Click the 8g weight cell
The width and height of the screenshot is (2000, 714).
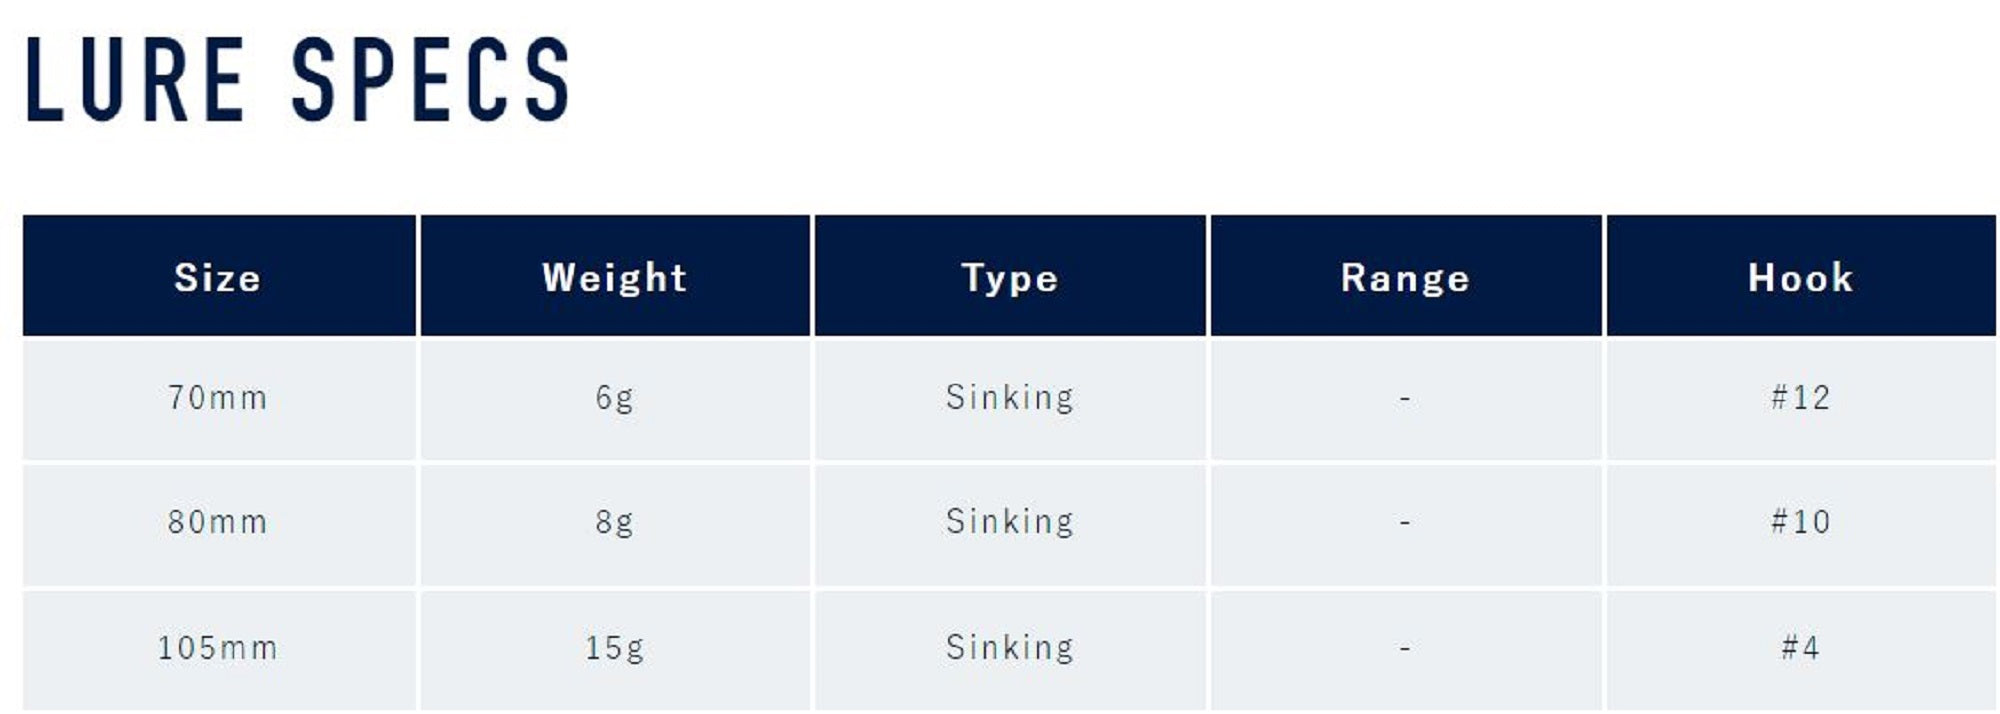click(x=615, y=522)
